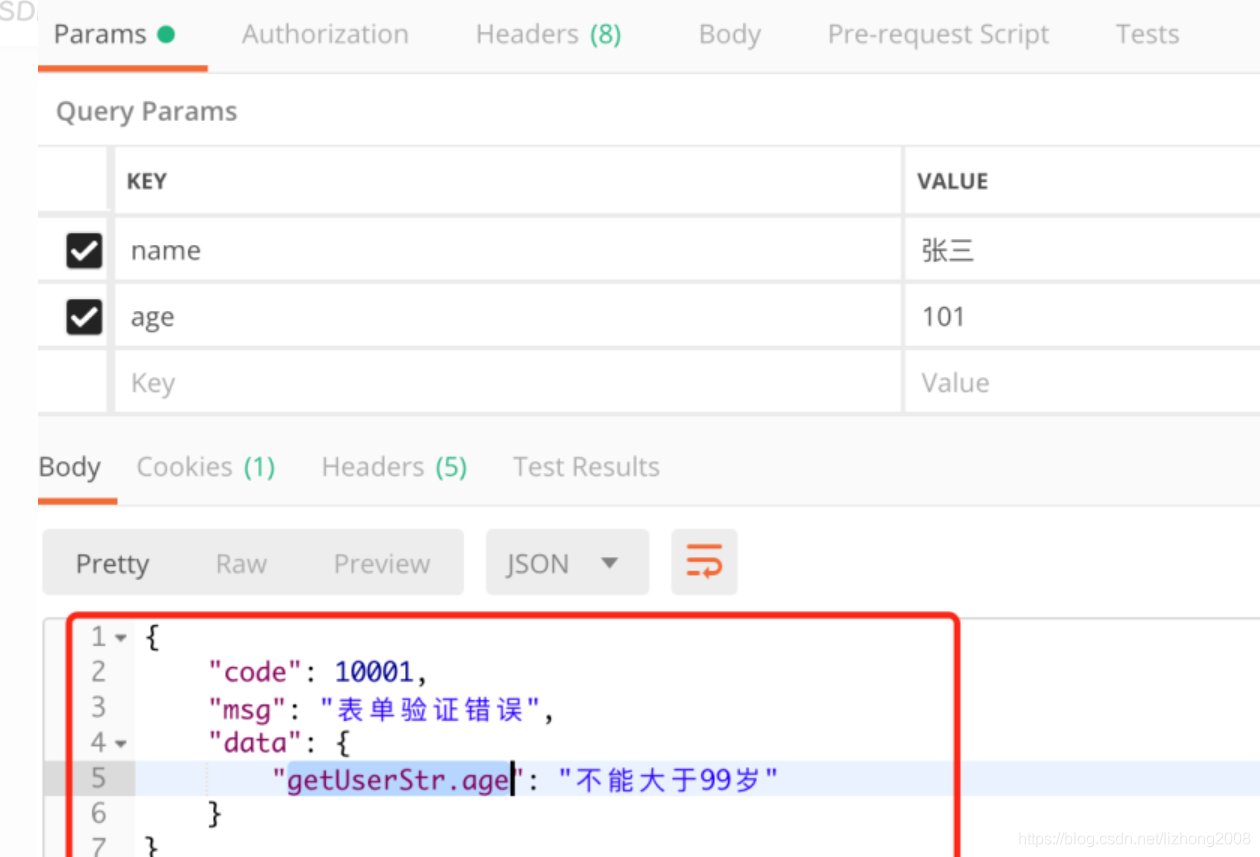
Task: Click line number 6 in gutter
Action: (98, 814)
